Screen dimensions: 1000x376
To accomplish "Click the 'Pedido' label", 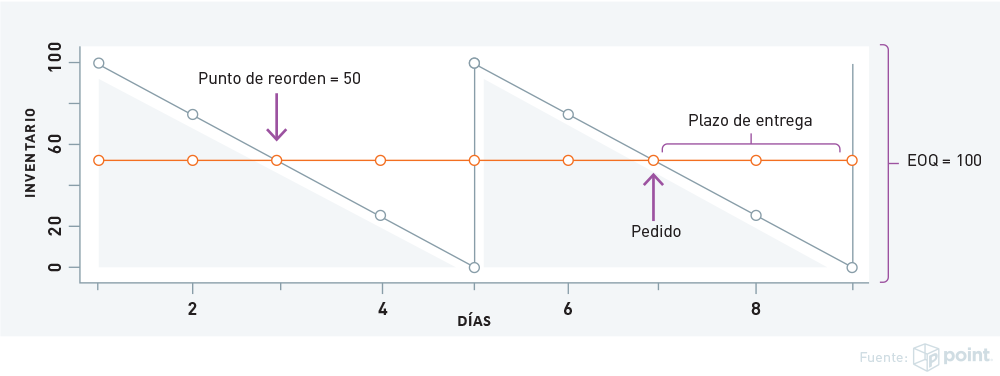I will (x=656, y=232).
